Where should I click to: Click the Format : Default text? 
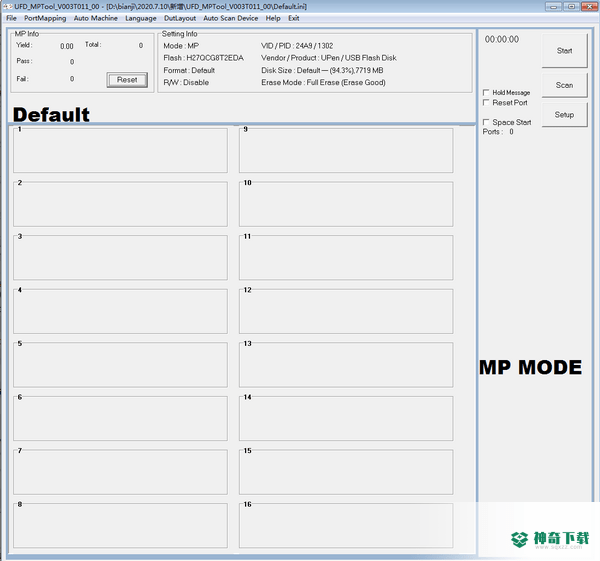(x=189, y=70)
